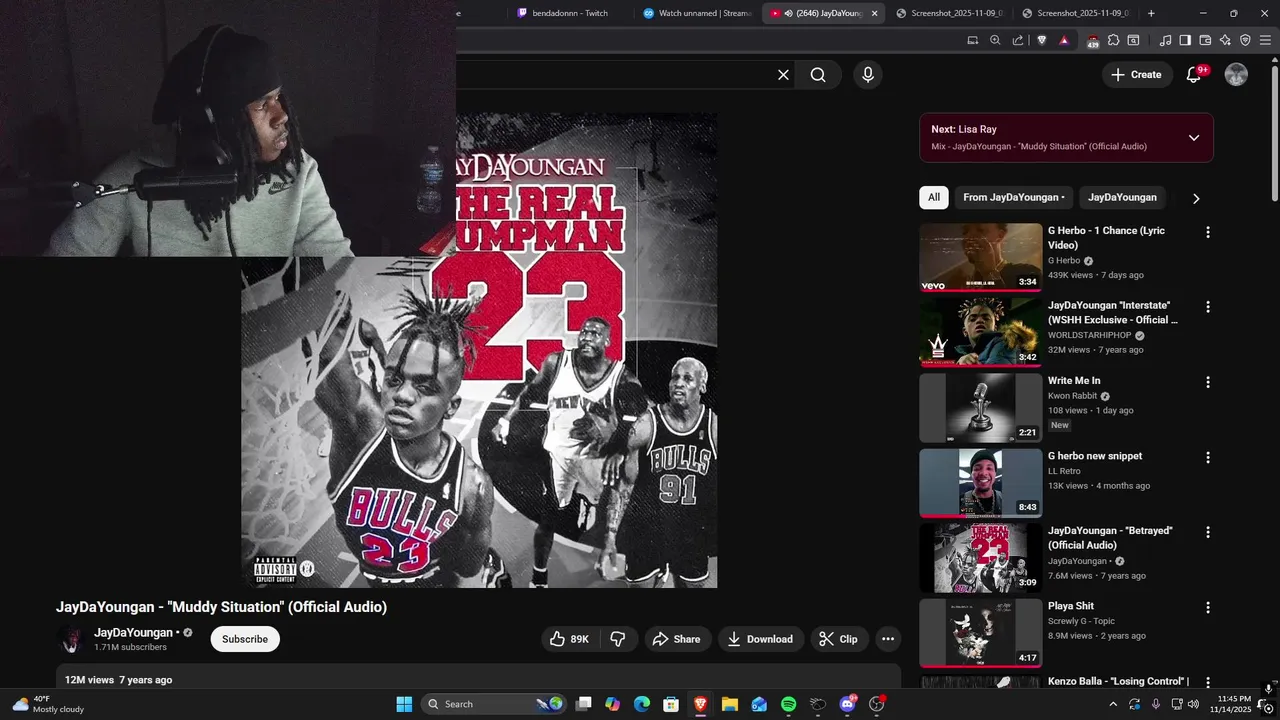
Task: Select the From JayDaYoungan filter chip
Action: coord(1014,197)
